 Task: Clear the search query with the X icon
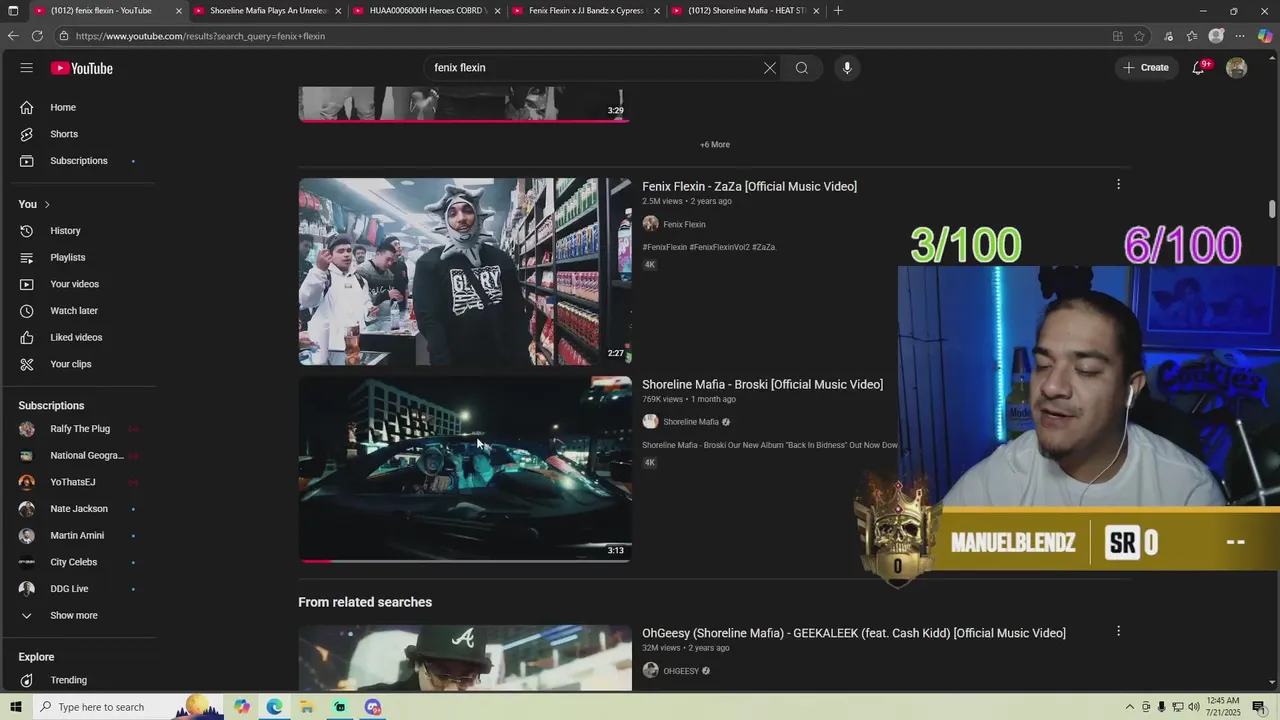point(769,68)
